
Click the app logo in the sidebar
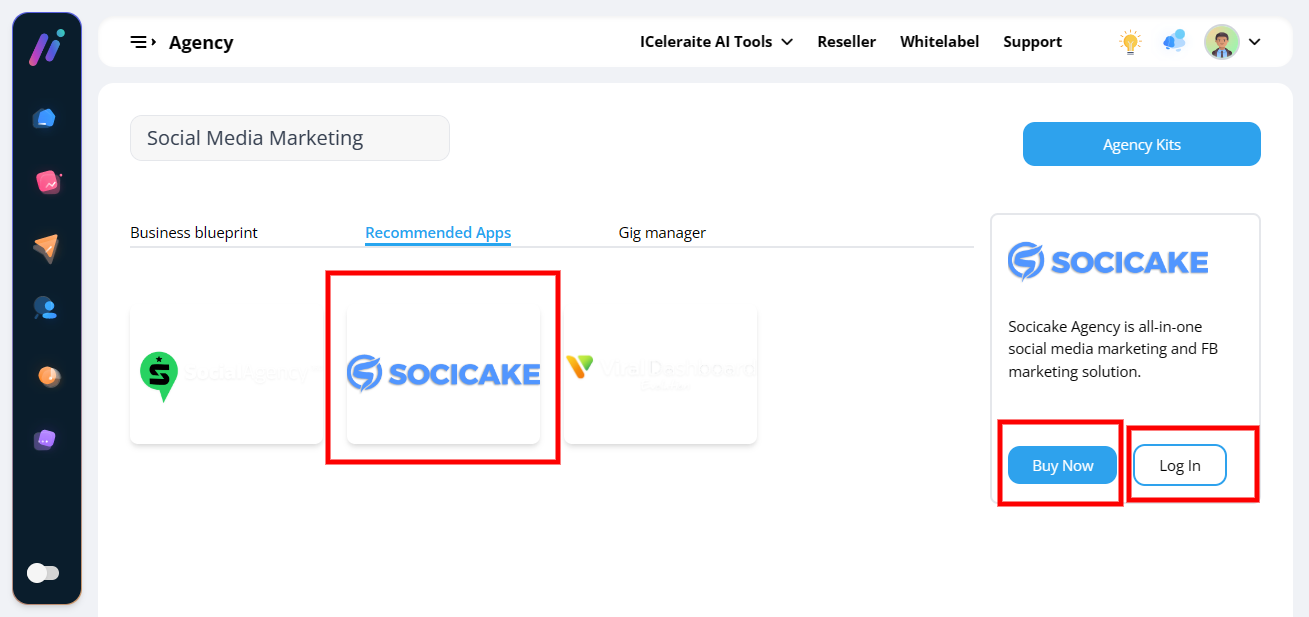(46, 48)
